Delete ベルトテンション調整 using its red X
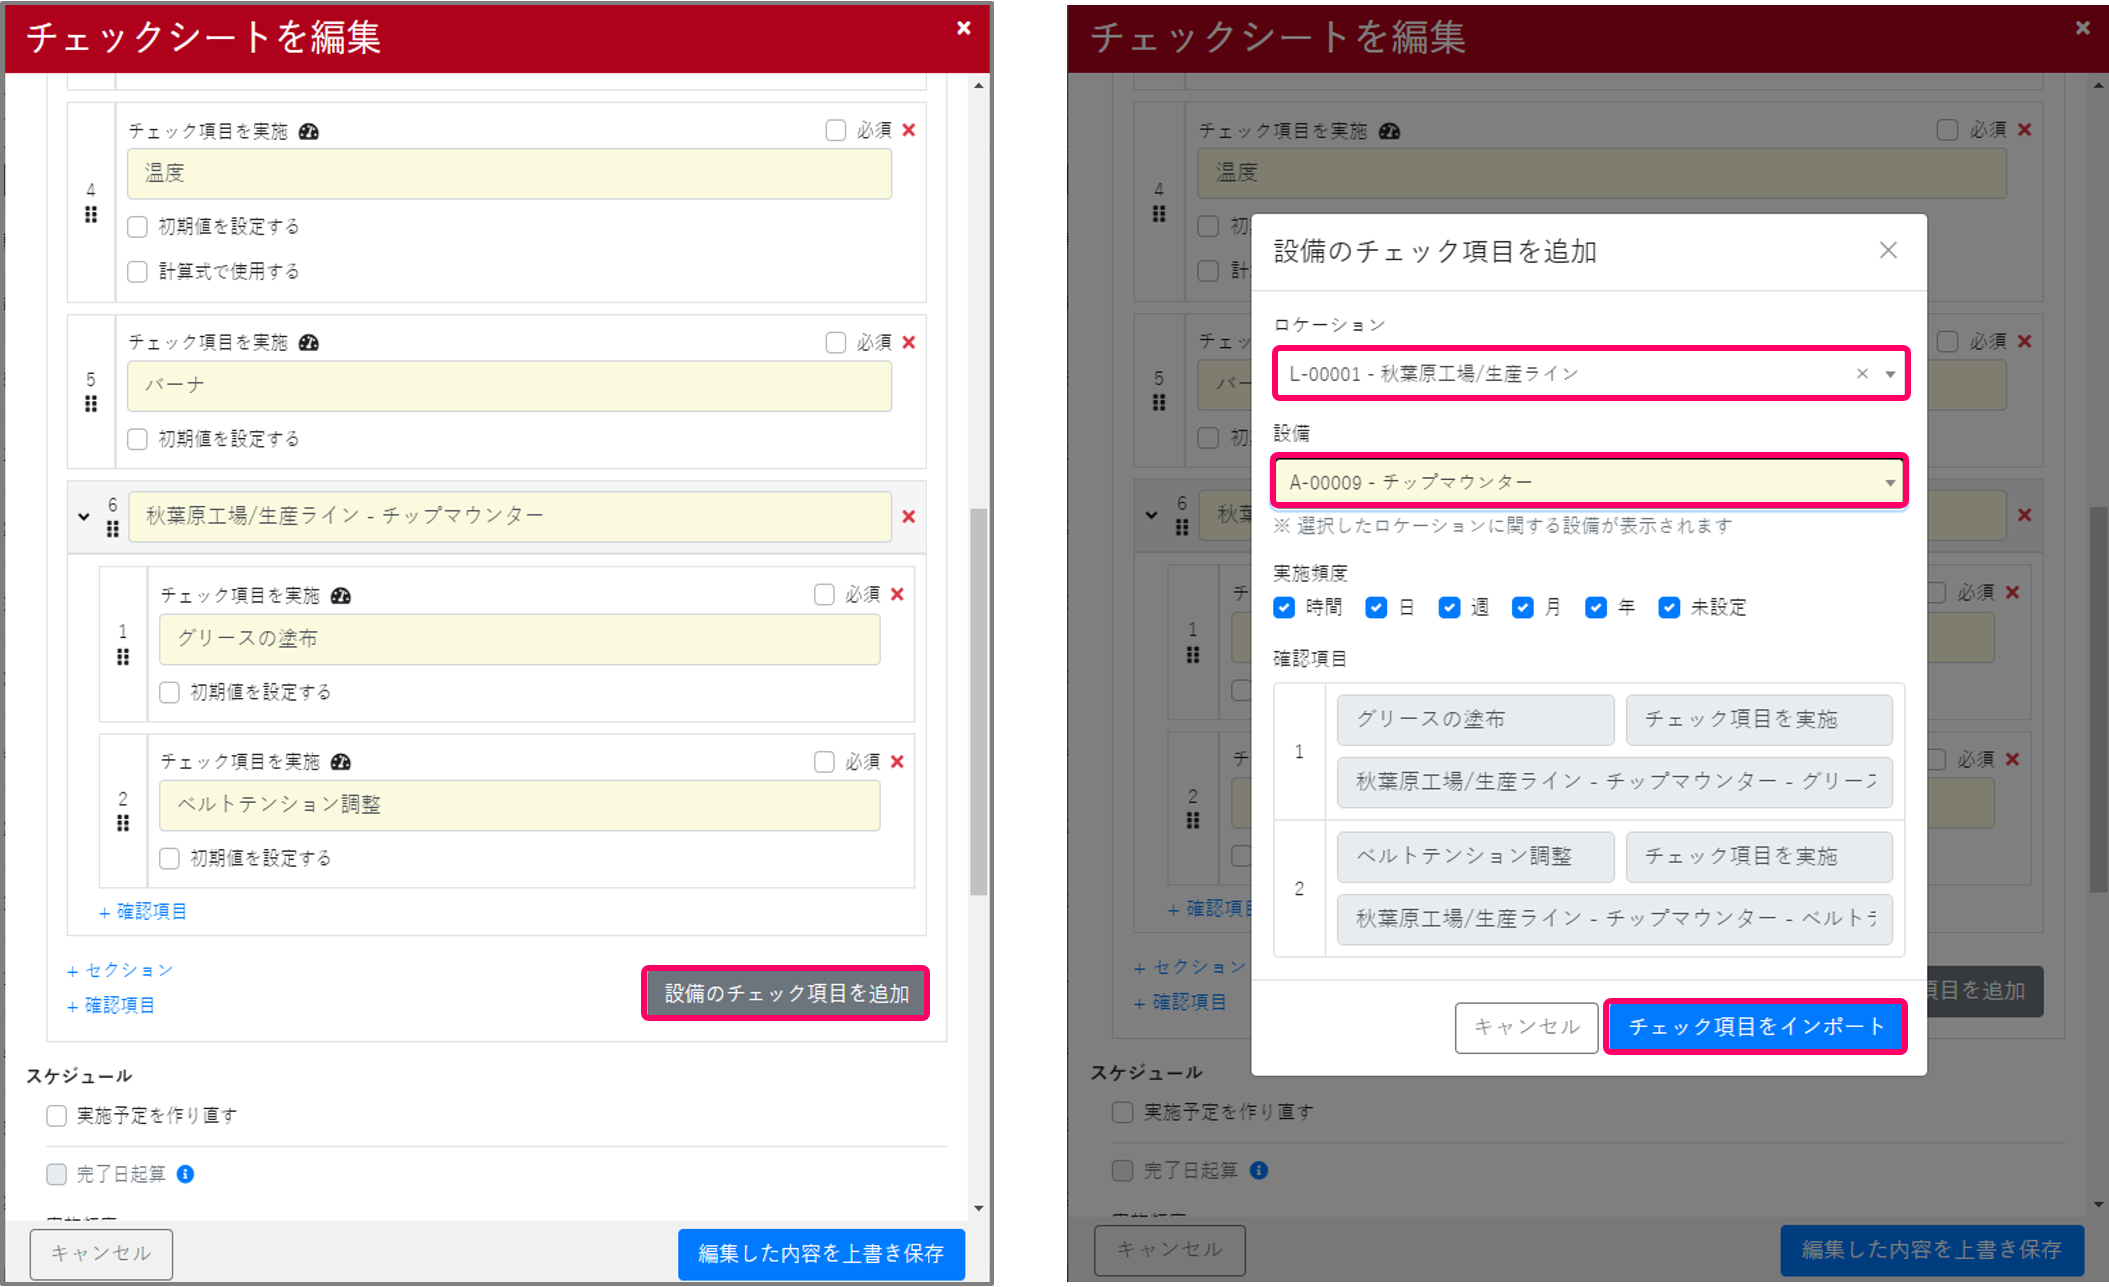This screenshot has height=1287, width=2109. (x=896, y=761)
